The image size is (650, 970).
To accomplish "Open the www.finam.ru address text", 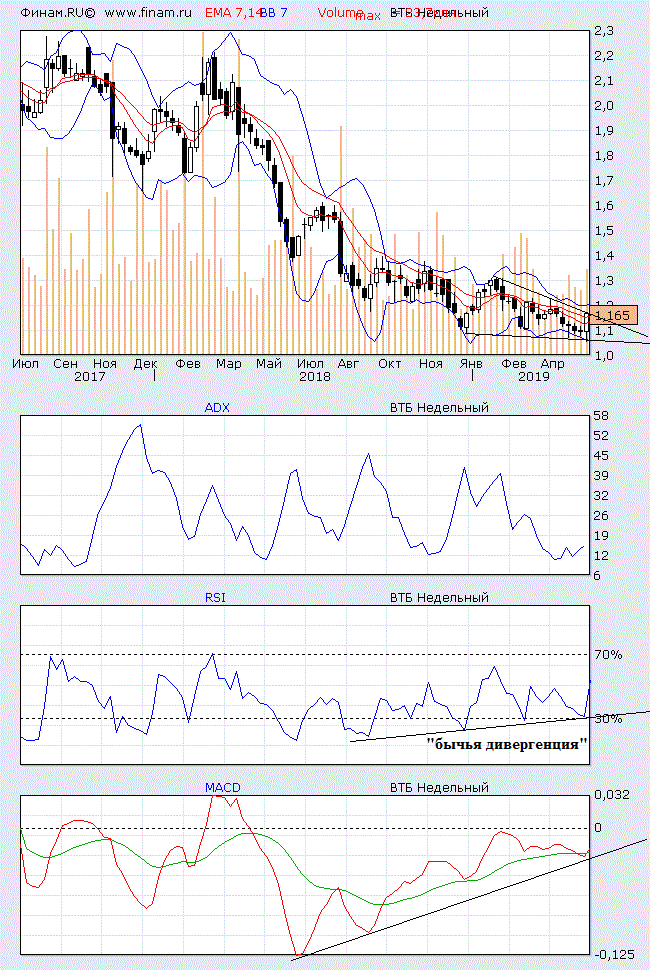I will [x=148, y=12].
